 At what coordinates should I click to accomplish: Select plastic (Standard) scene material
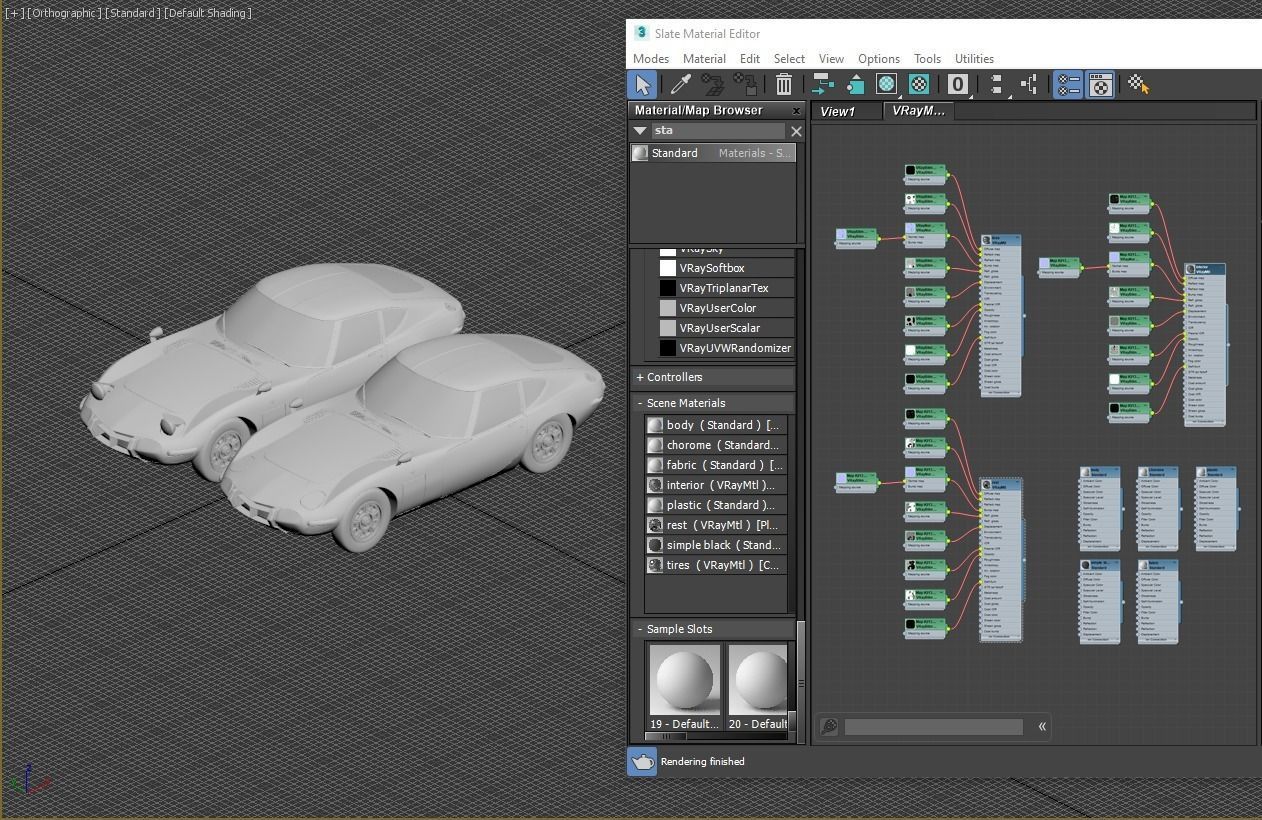tap(716, 505)
